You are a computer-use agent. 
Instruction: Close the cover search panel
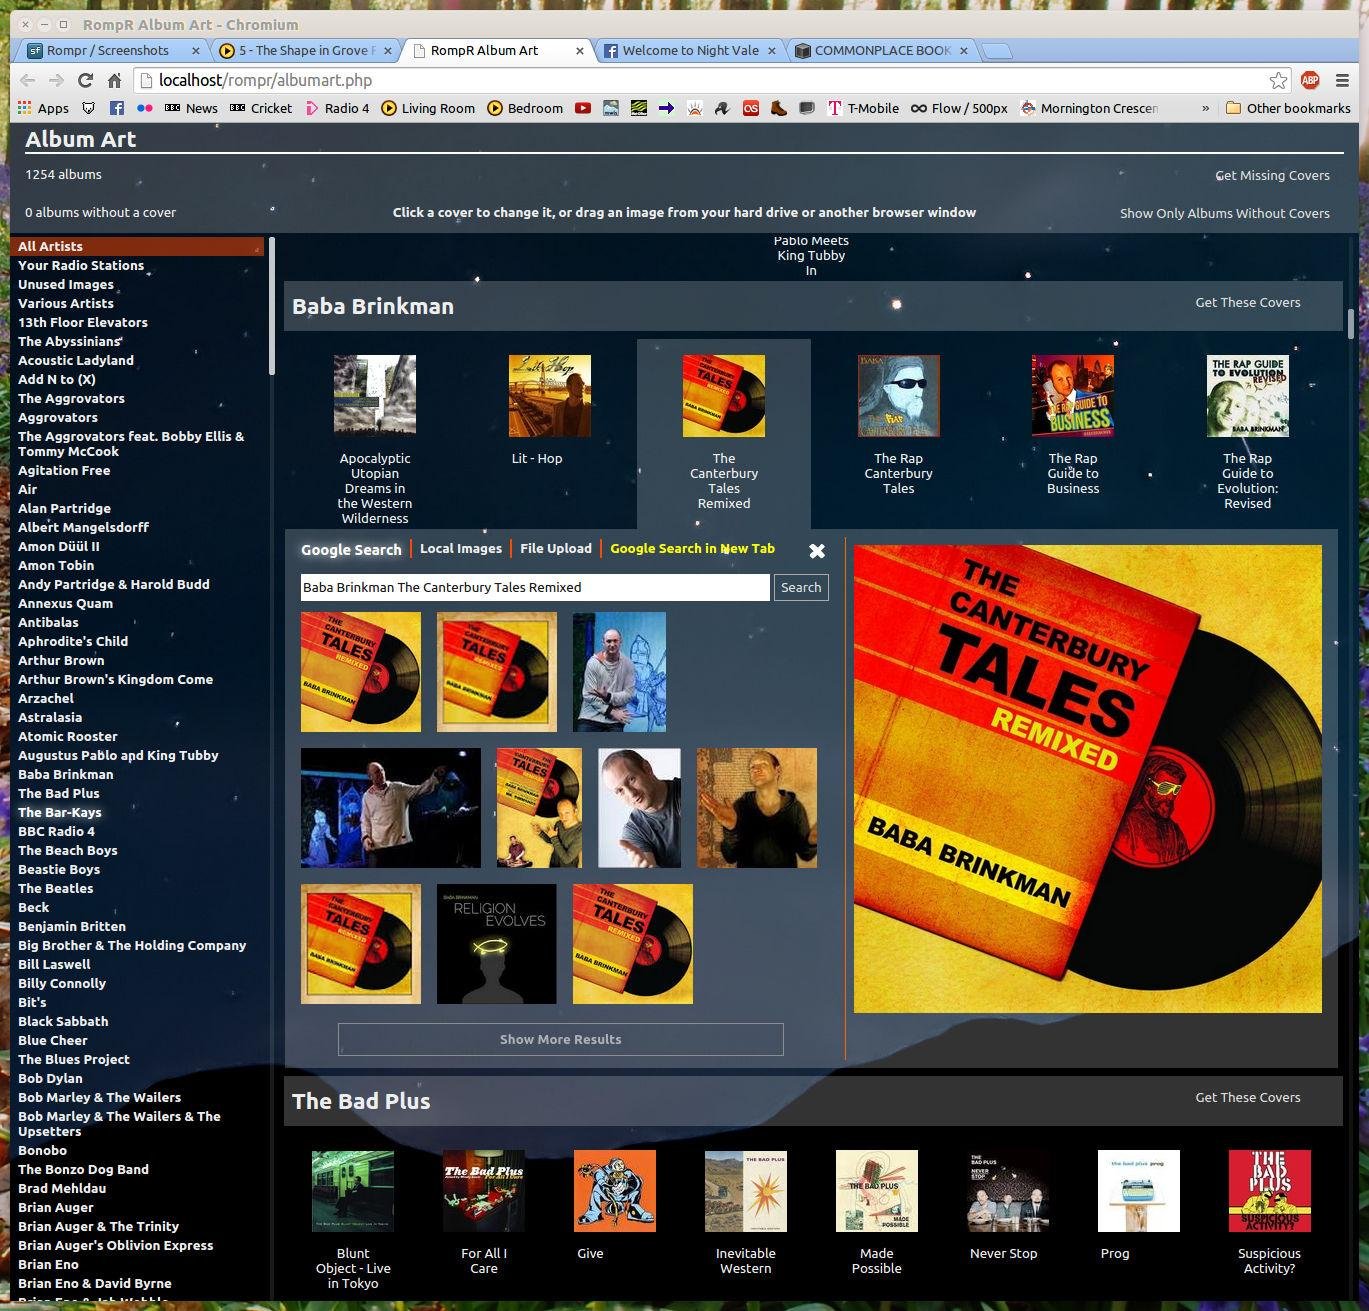pos(817,551)
